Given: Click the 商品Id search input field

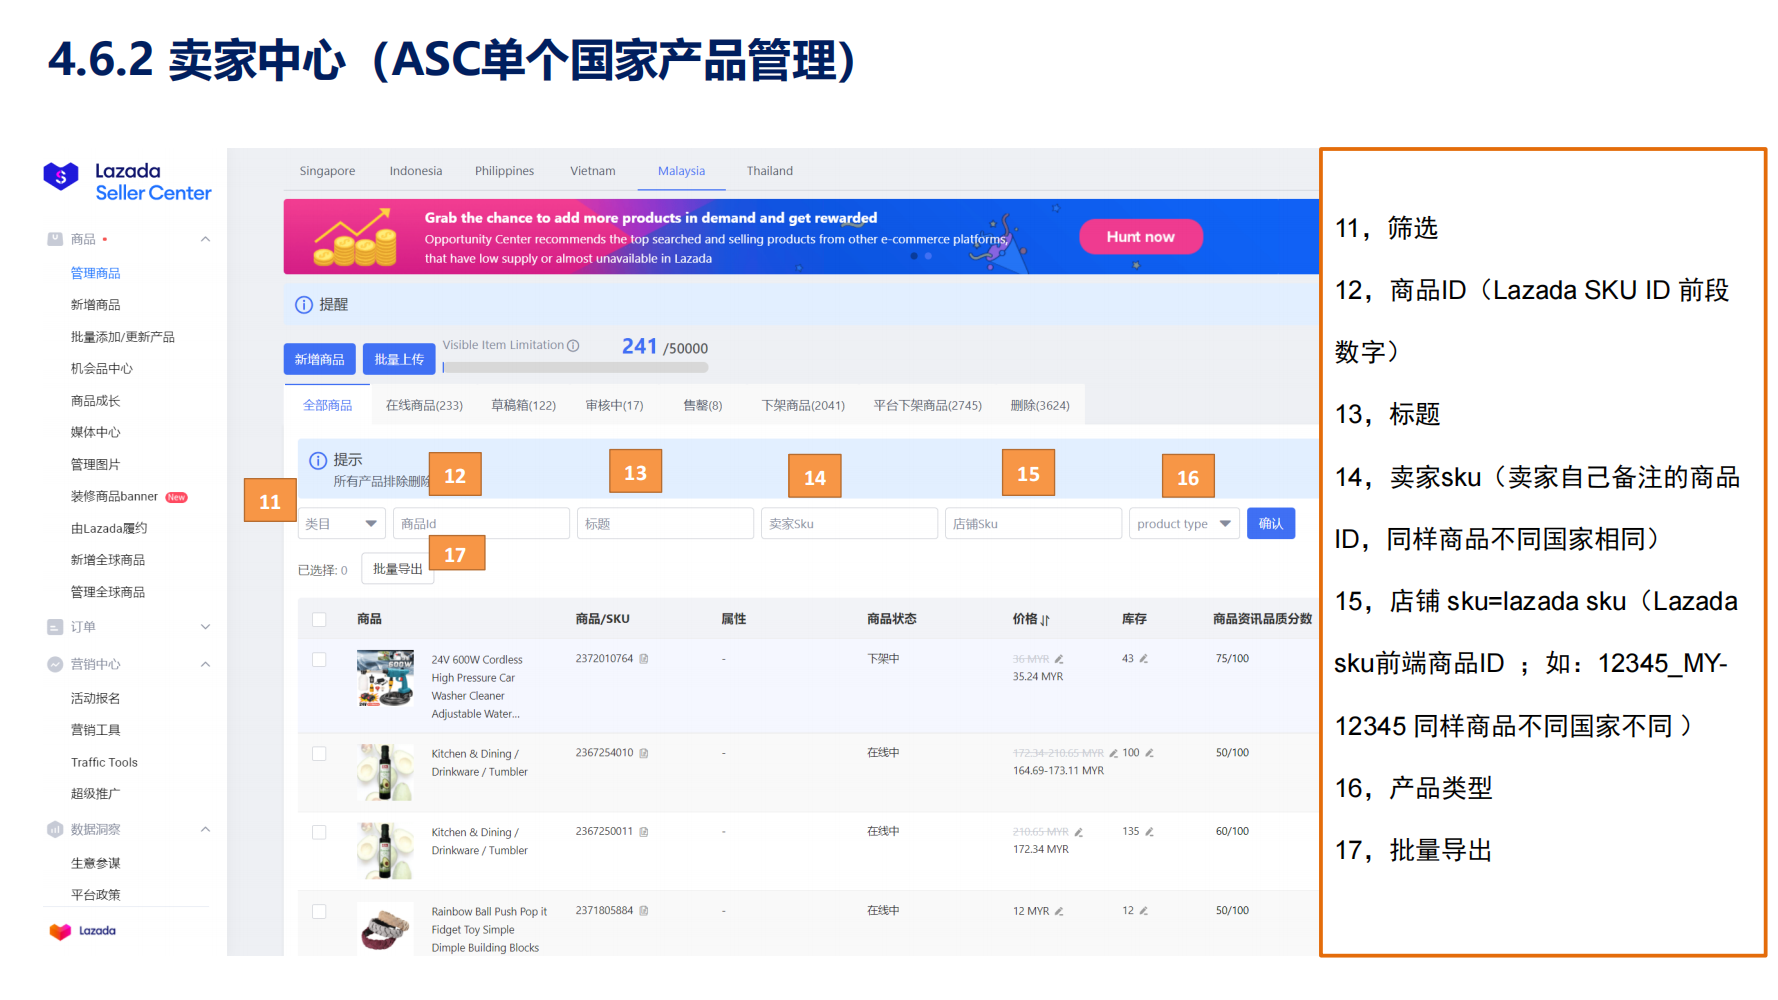Looking at the screenshot, I should tap(481, 522).
